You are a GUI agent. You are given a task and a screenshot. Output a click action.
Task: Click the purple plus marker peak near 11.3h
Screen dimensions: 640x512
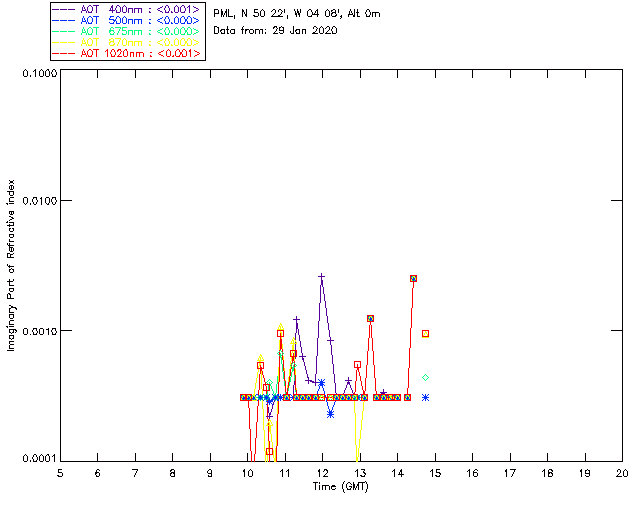(297, 319)
